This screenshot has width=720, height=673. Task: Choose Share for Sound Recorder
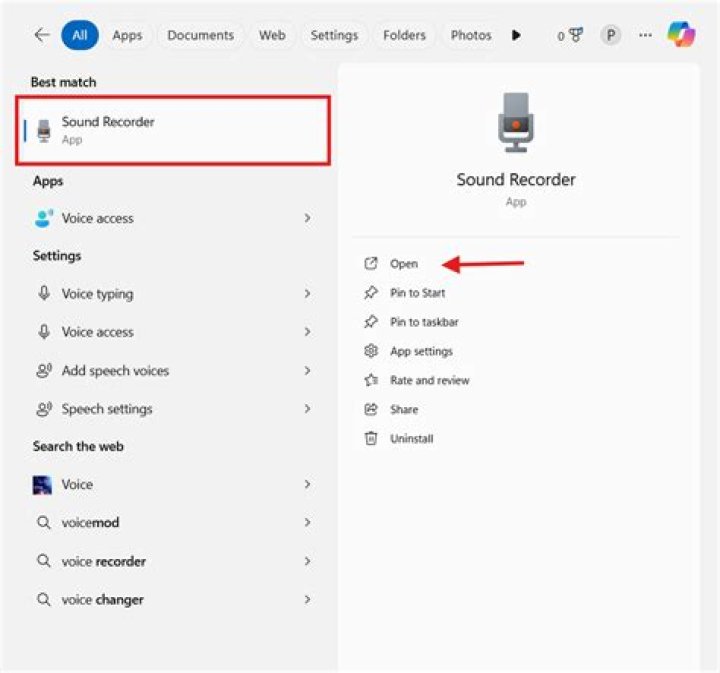coord(404,409)
